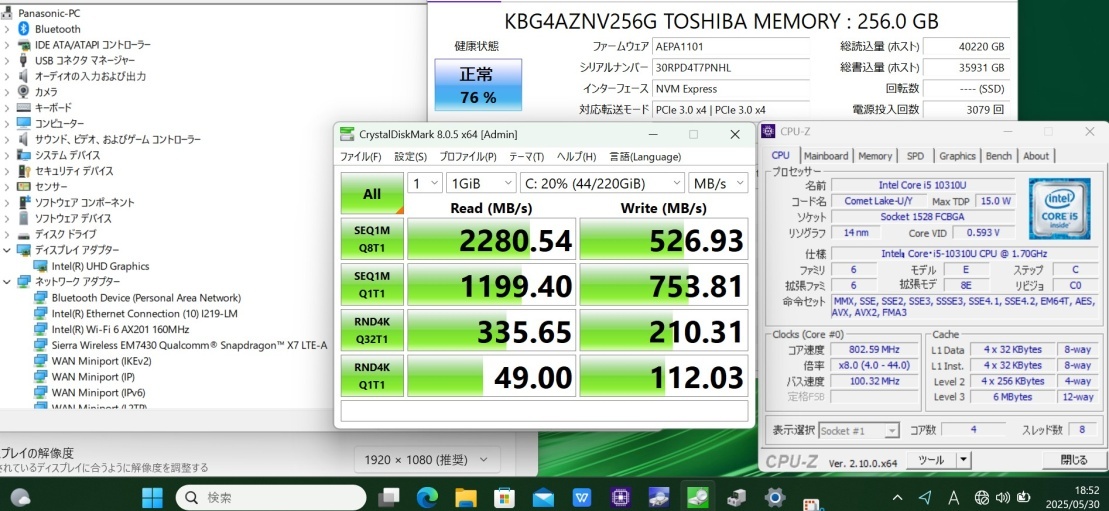This screenshot has height=511, width=1109.
Task: Click inside the taskbar 検索 search box
Action: pyautogui.click(x=269, y=497)
